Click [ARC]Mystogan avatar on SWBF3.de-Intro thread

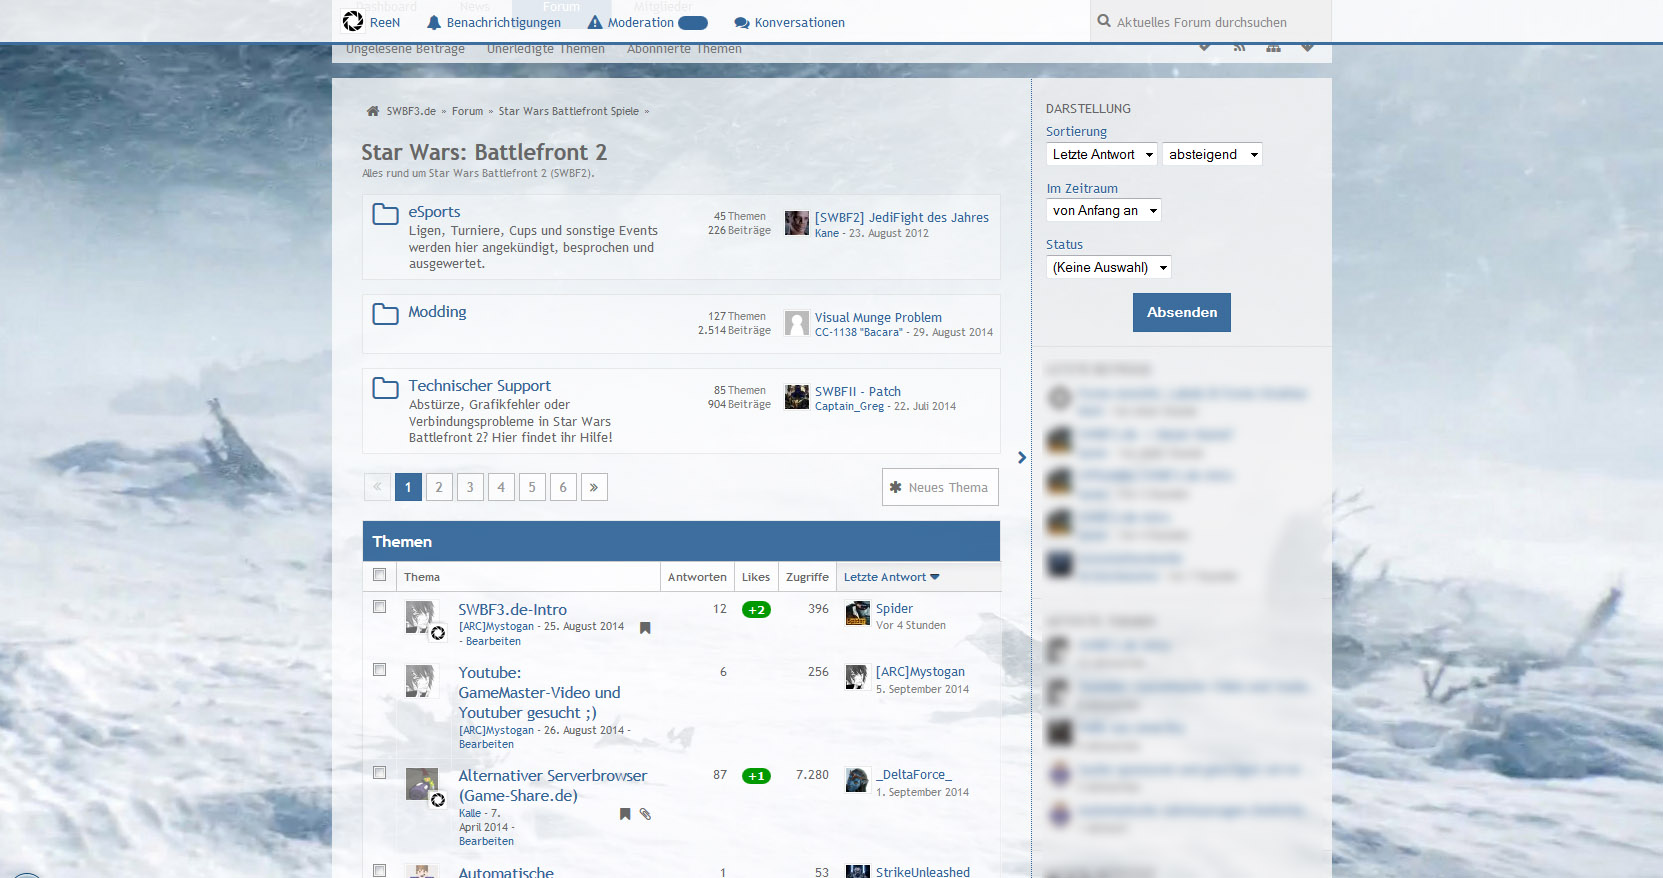point(421,617)
